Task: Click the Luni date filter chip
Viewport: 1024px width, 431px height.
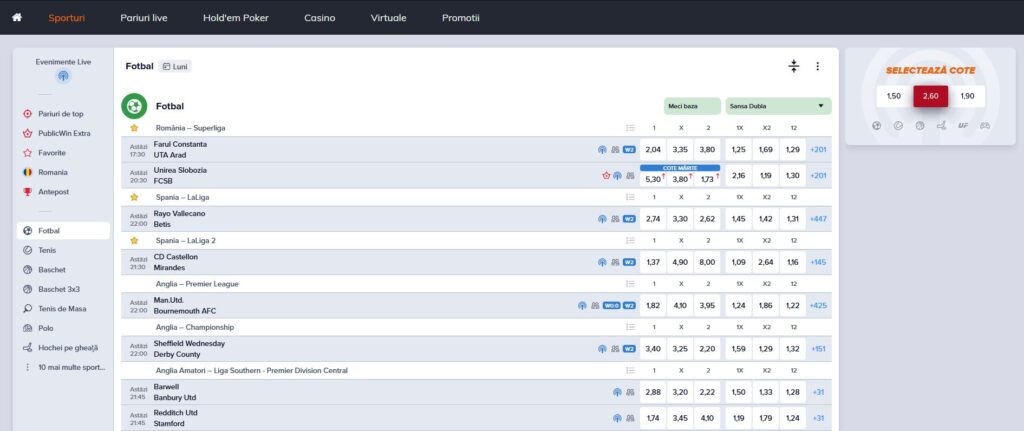Action: click(x=175, y=66)
